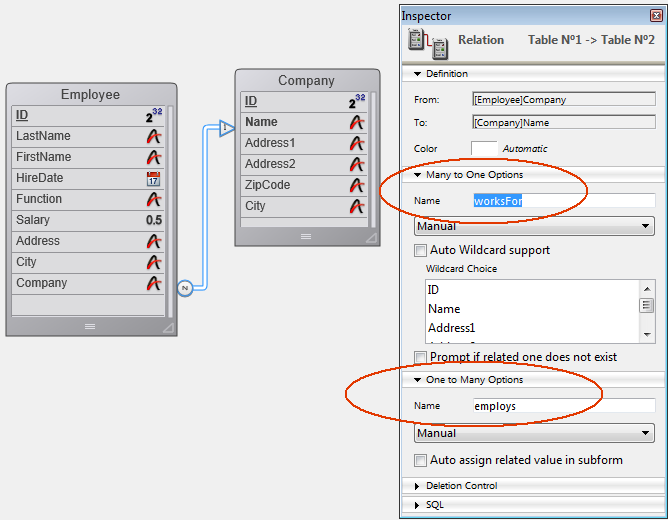Click the Relation icon in Inspector header
The width and height of the screenshot is (668, 520).
tap(428, 41)
